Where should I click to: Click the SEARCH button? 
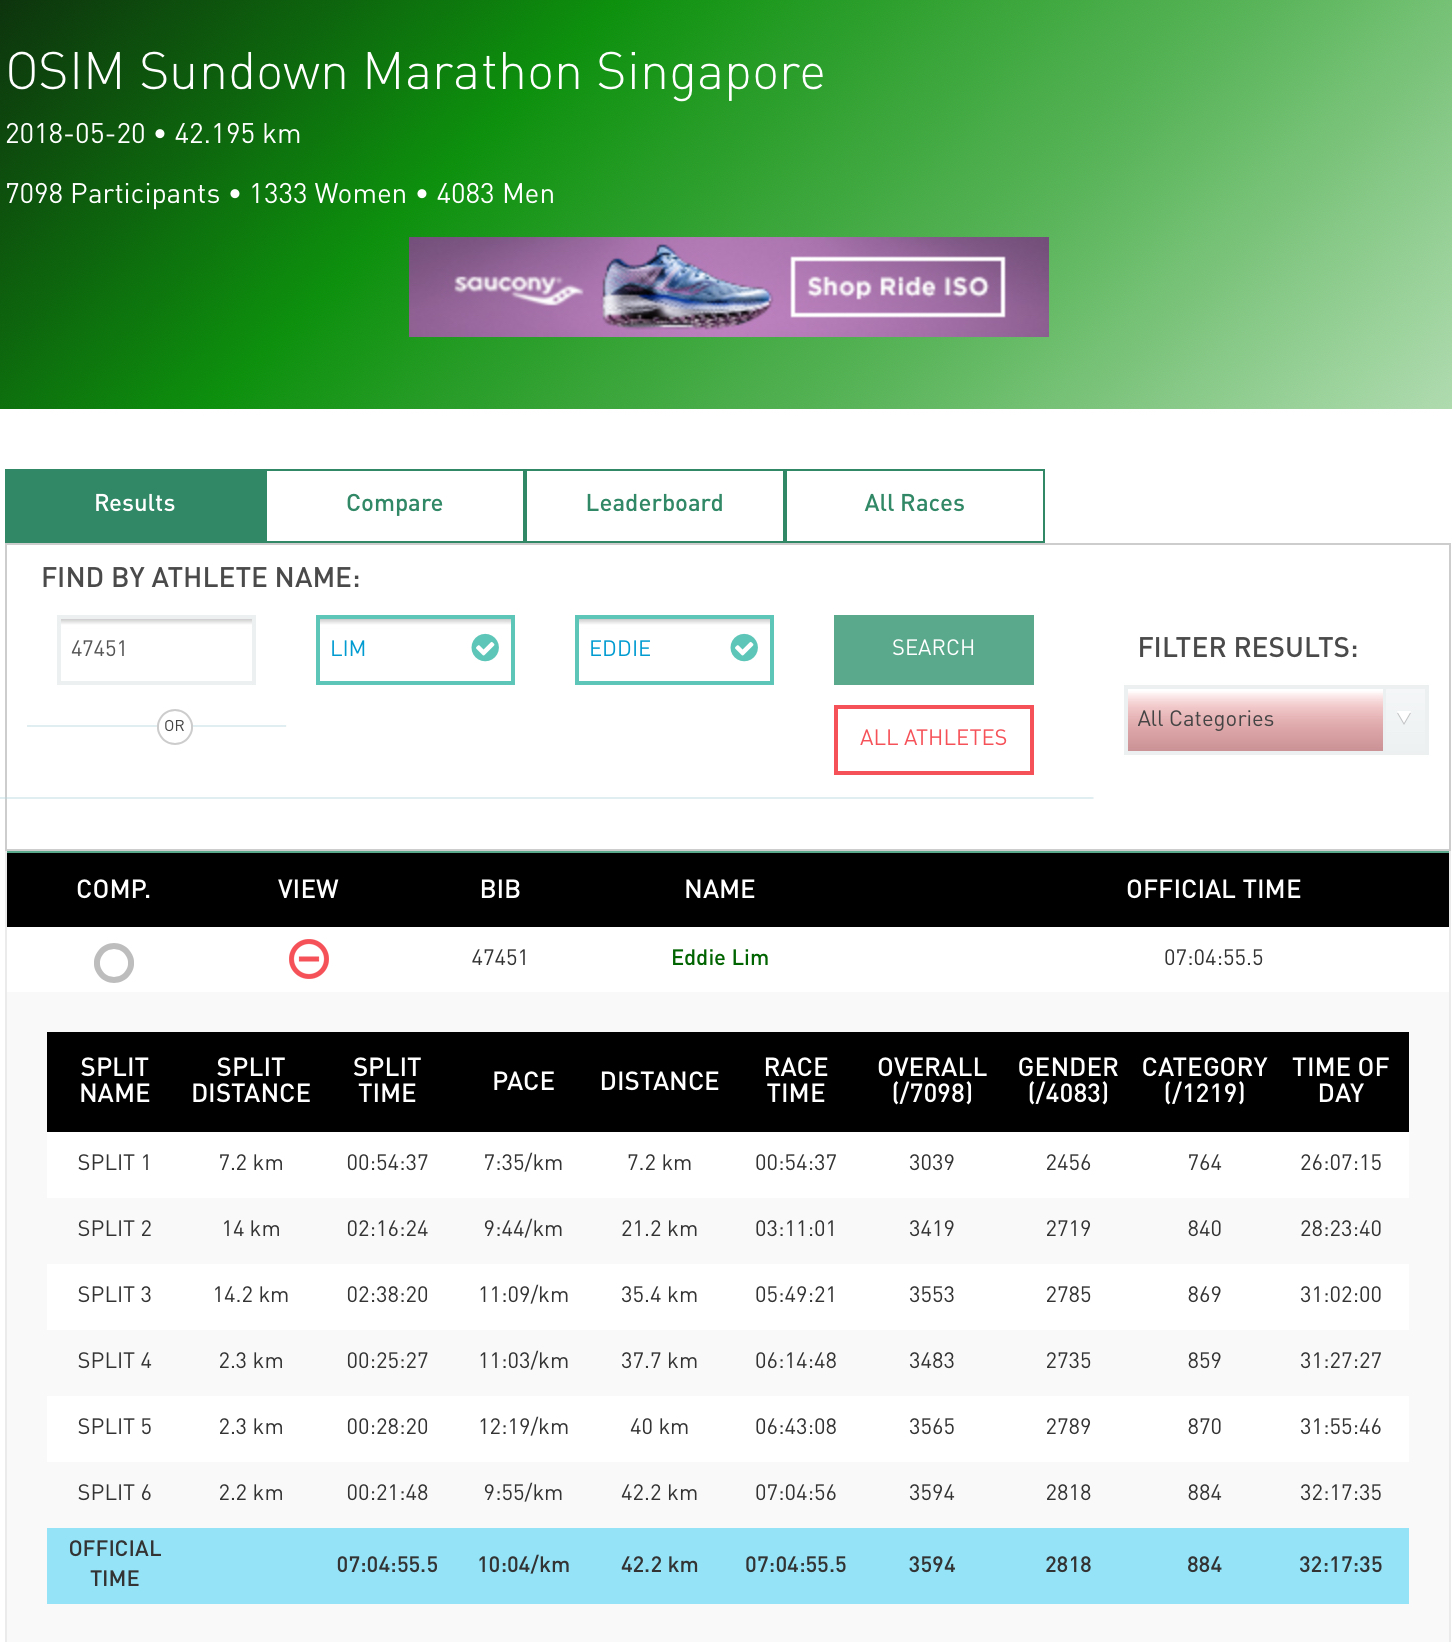[x=934, y=649]
